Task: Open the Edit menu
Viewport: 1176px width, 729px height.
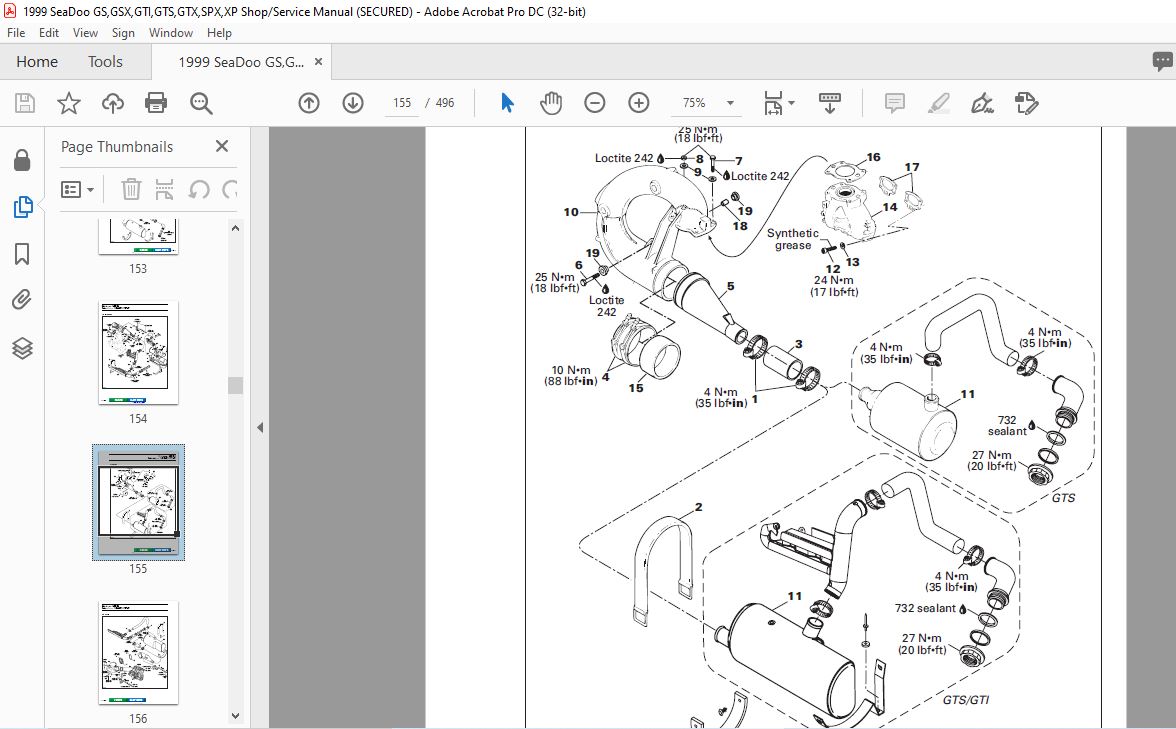Action: click(x=49, y=33)
